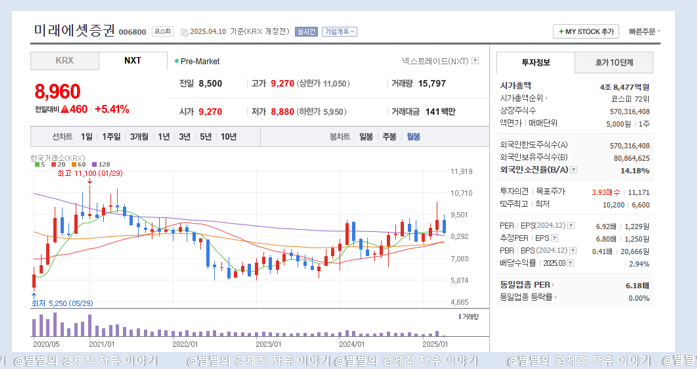Screen dimensions: 697x369
Task: Select the 1년 line chart period
Action: click(164, 137)
